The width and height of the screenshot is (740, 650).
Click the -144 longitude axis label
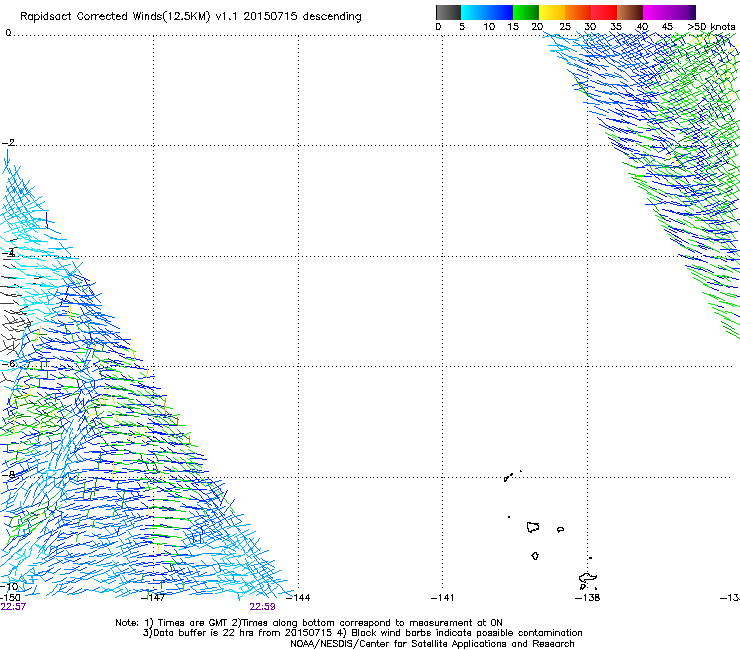click(x=298, y=598)
